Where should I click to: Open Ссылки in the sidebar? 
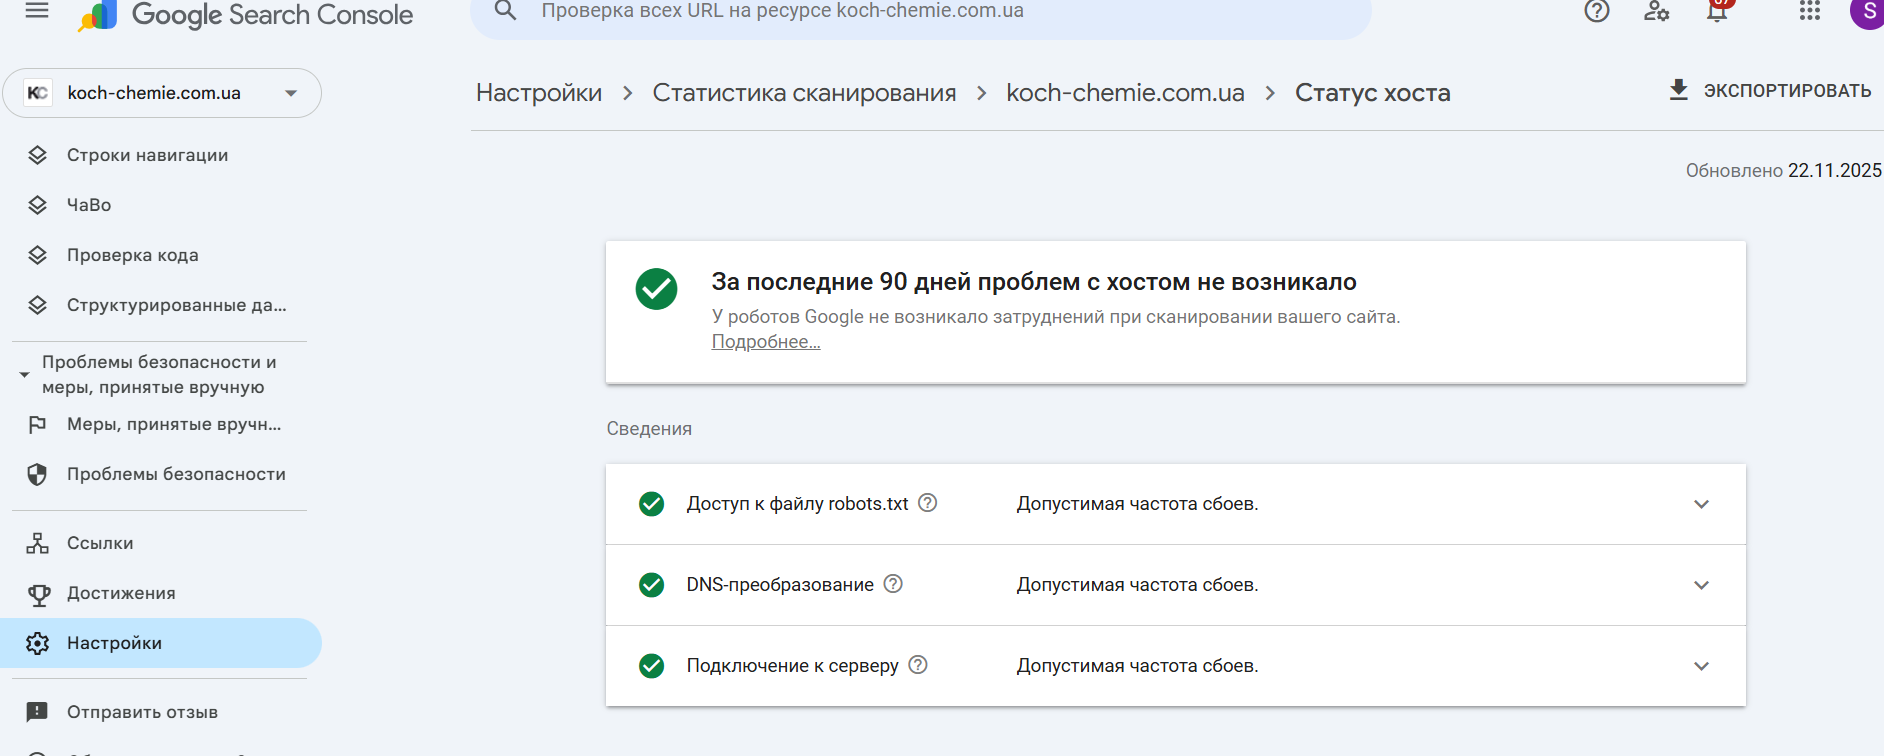click(100, 543)
